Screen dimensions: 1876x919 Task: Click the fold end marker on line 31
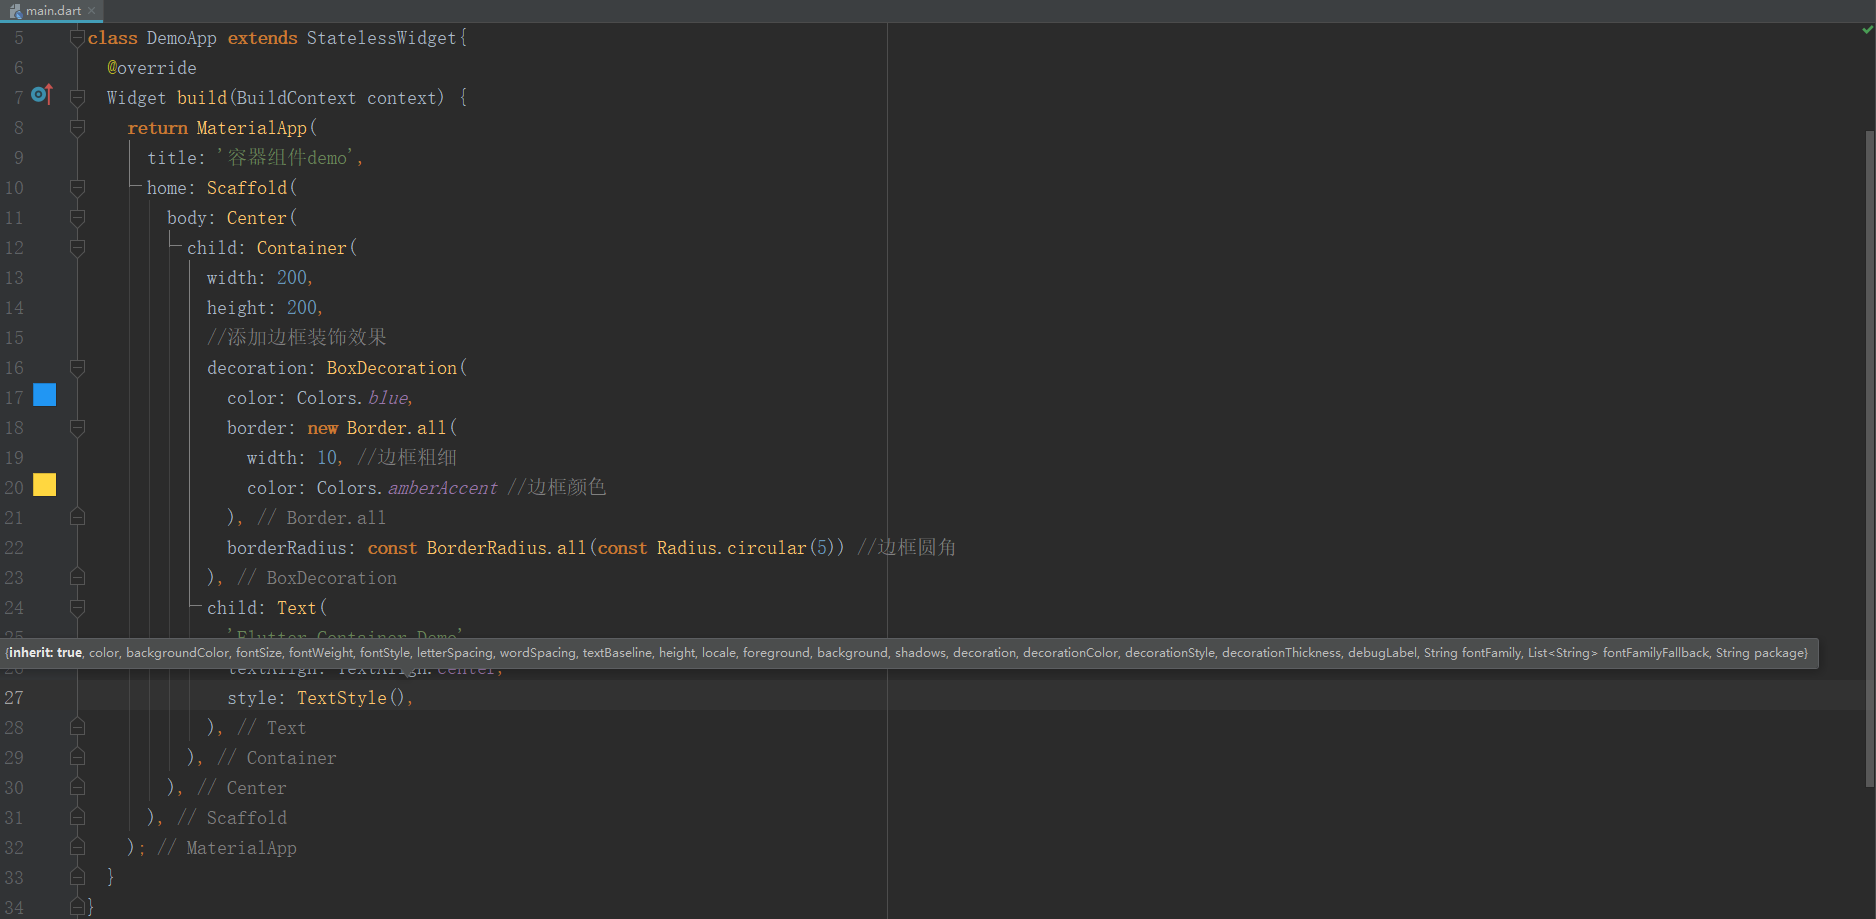[77, 817]
